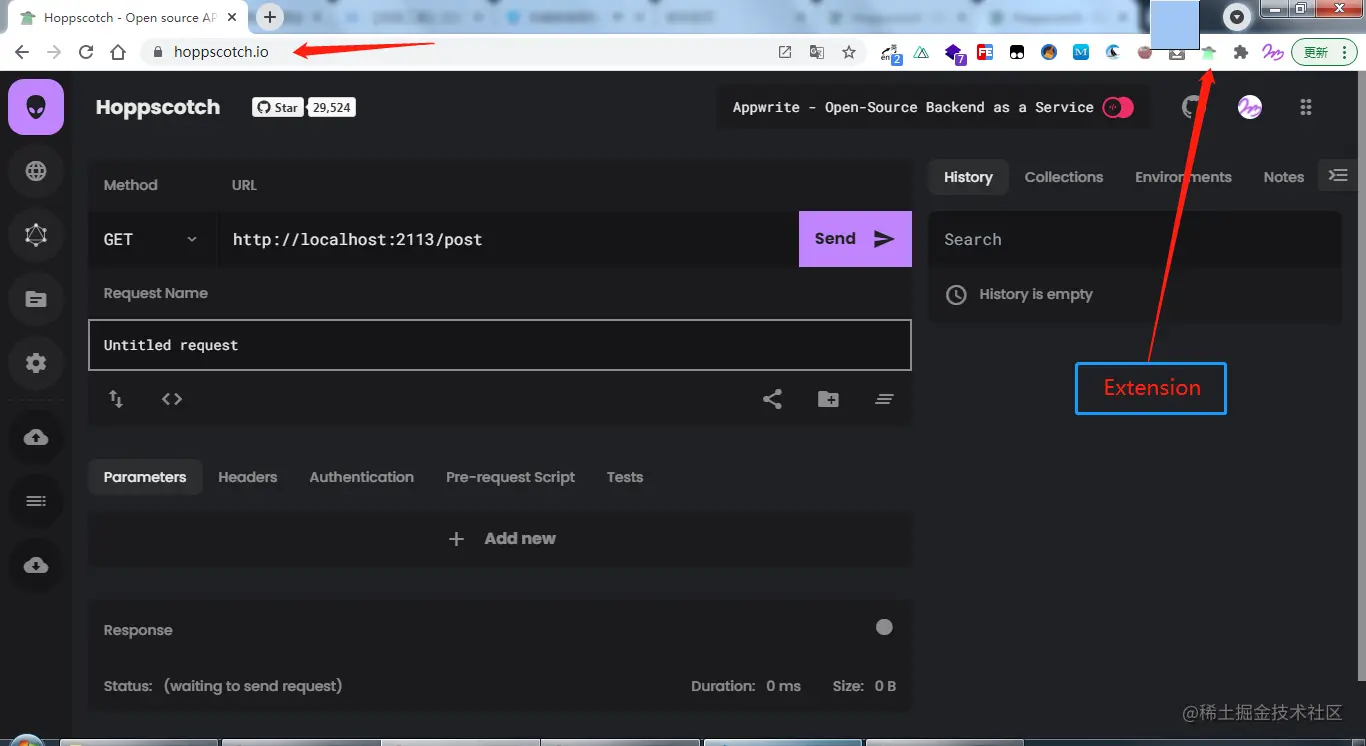This screenshot has height=746, width=1366.
Task: Click the lines list sidebar icon
Action: coord(36,501)
